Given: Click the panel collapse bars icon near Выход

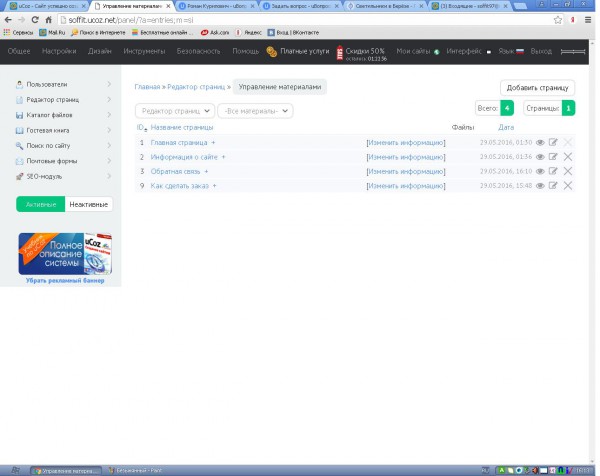Looking at the screenshot, I should [573, 51].
